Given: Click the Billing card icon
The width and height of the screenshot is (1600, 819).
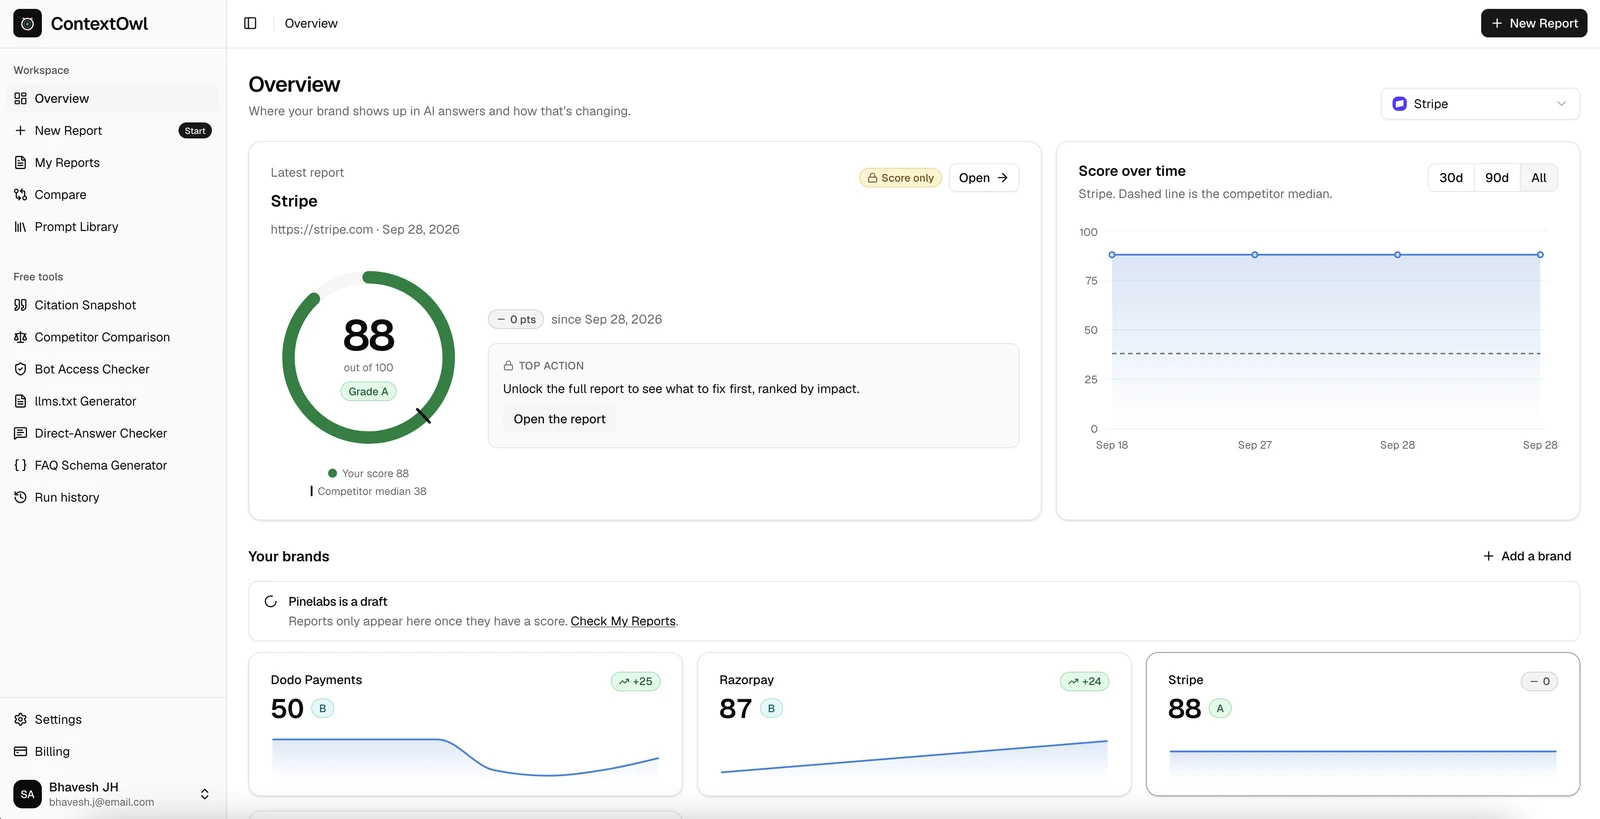Looking at the screenshot, I should tap(20, 751).
